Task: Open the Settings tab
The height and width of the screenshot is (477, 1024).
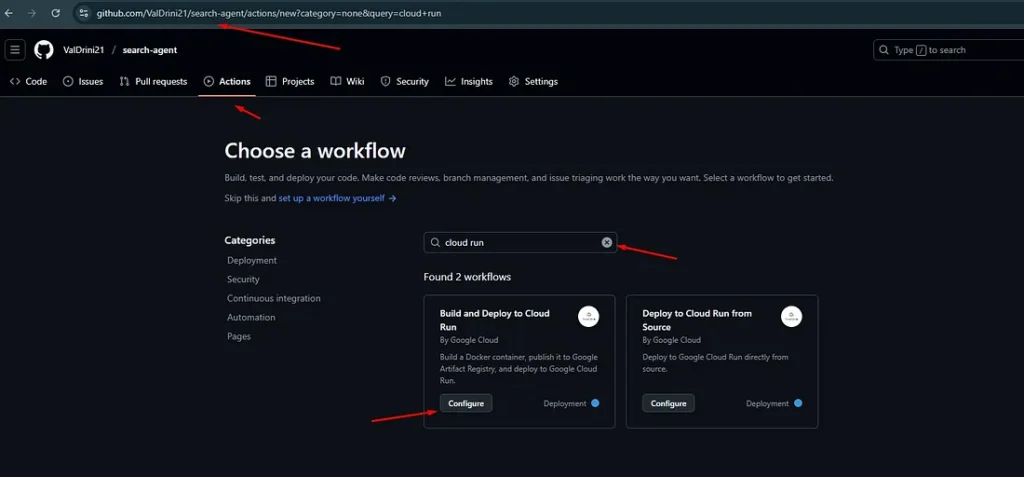Action: point(533,82)
